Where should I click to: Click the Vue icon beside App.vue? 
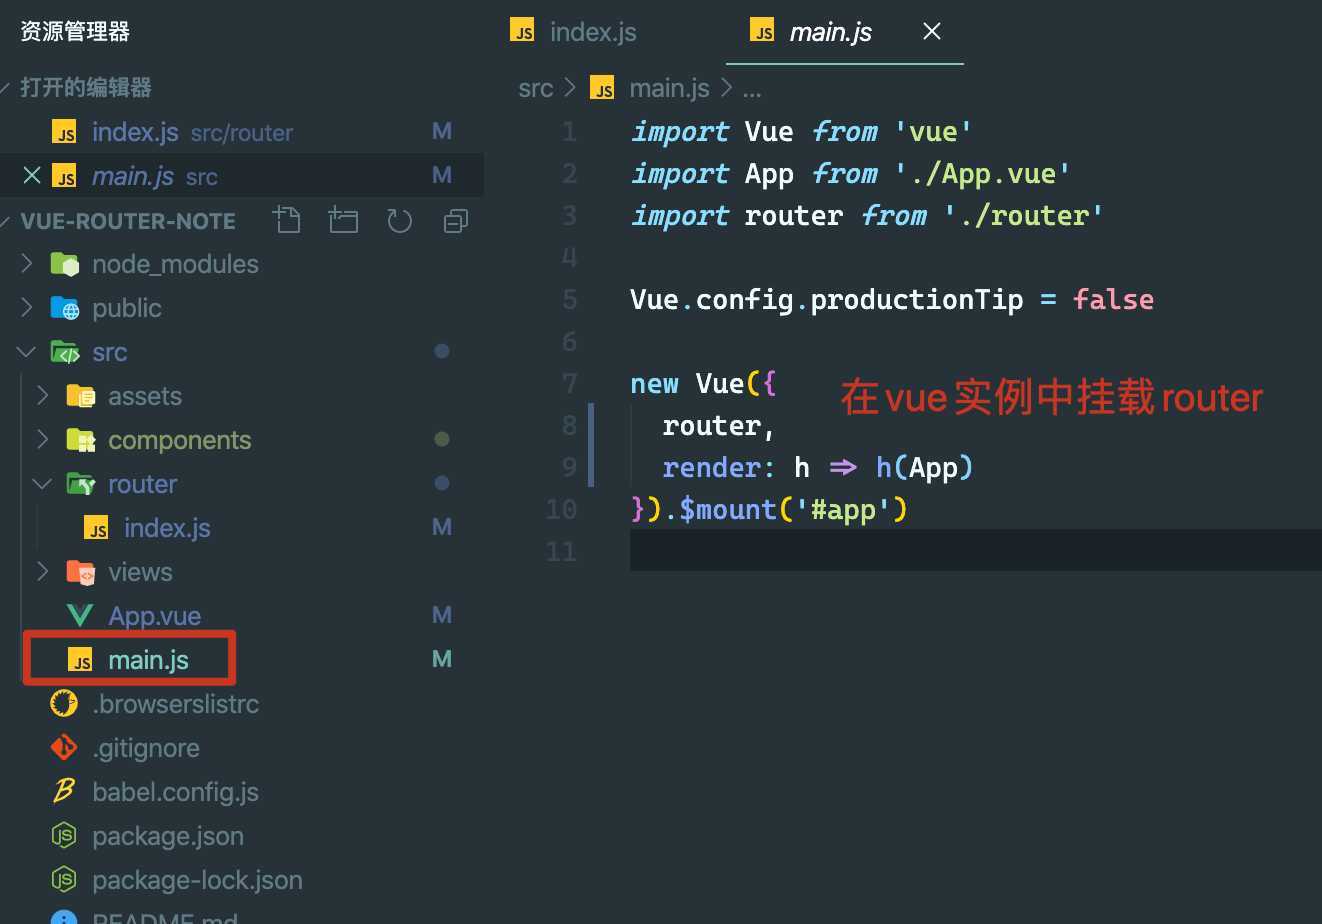click(80, 616)
